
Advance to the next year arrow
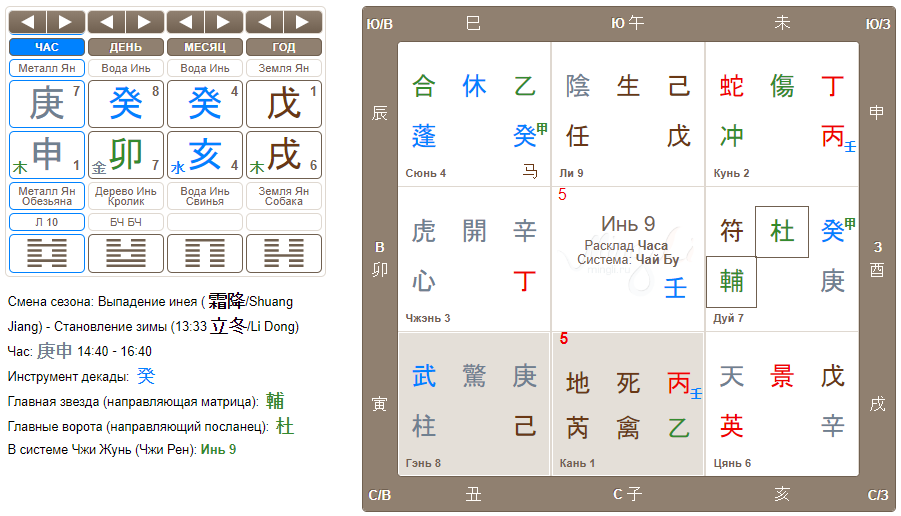pyautogui.click(x=302, y=22)
